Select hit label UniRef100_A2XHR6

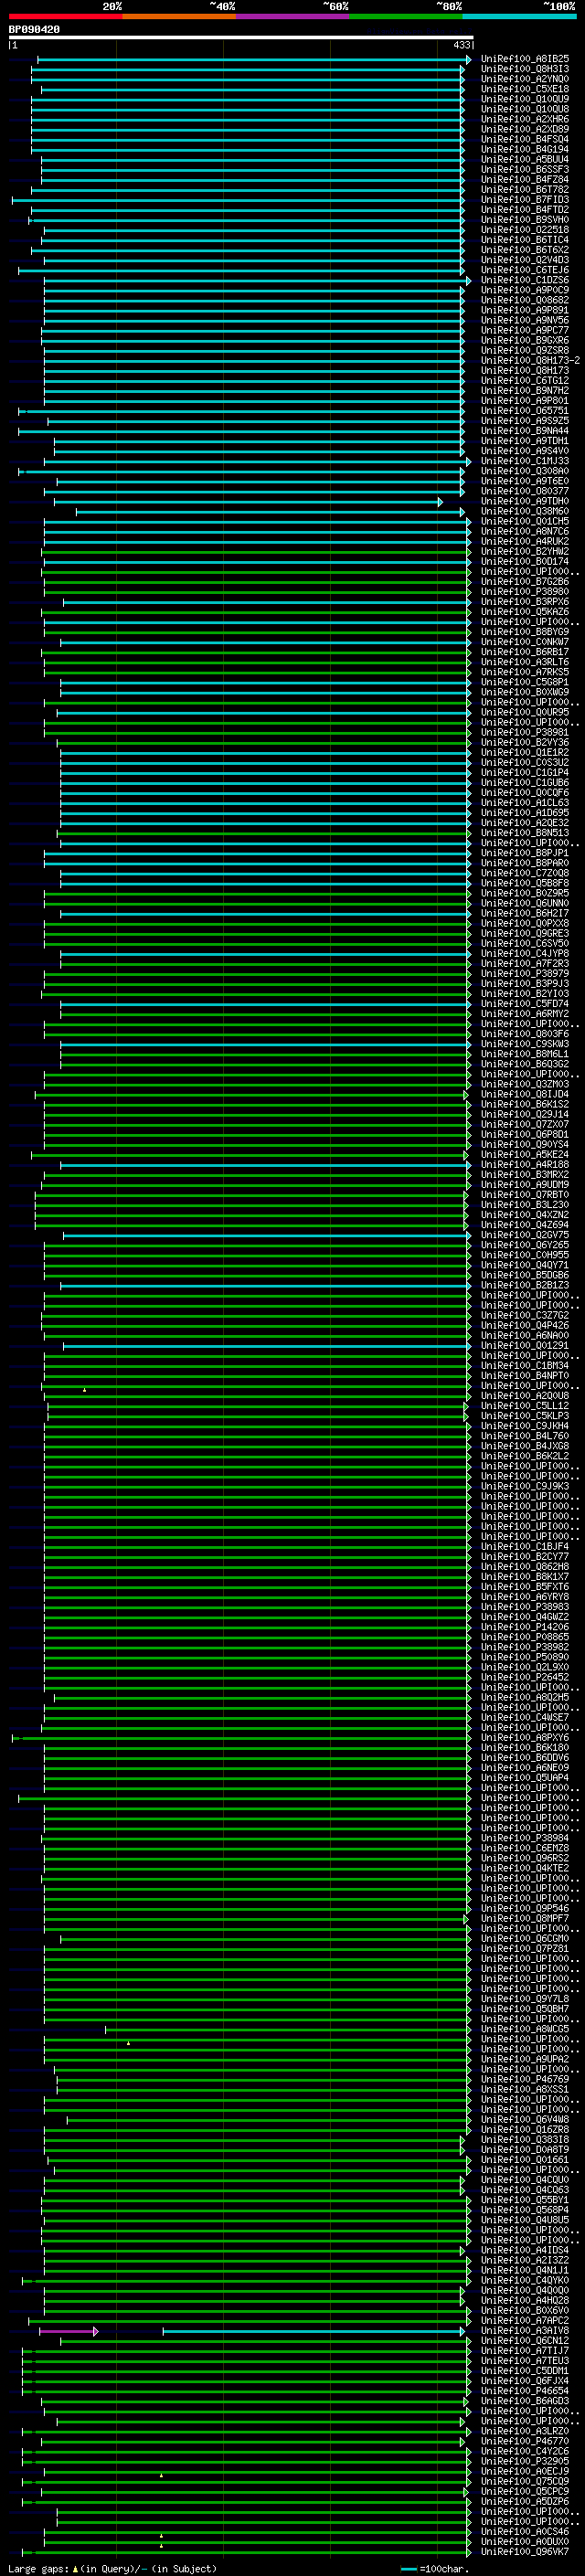[524, 119]
